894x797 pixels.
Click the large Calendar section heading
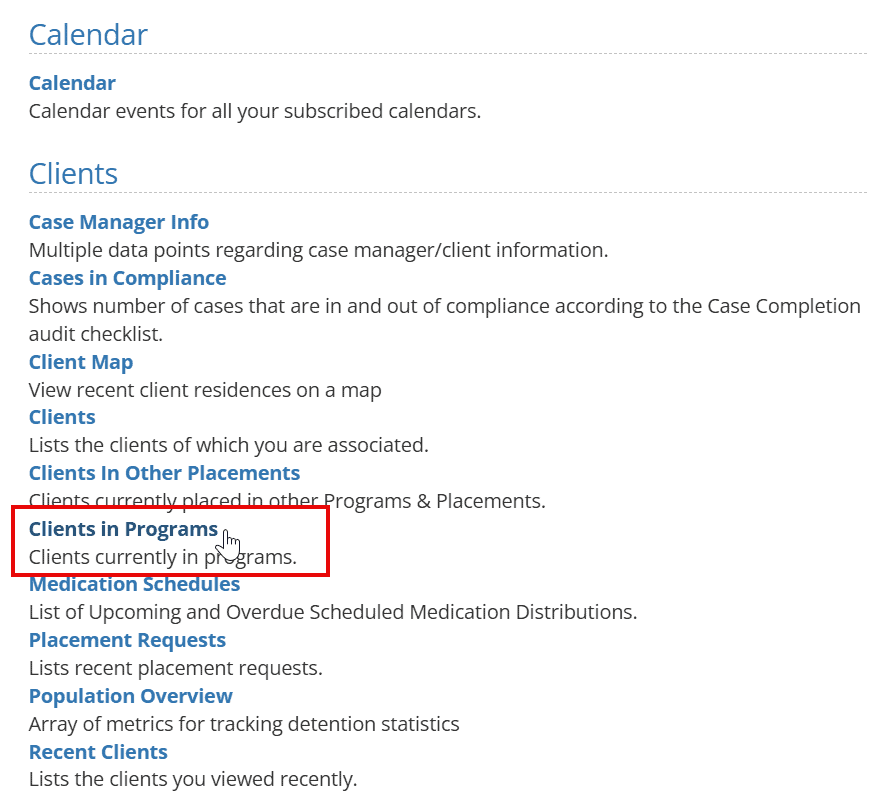click(88, 35)
